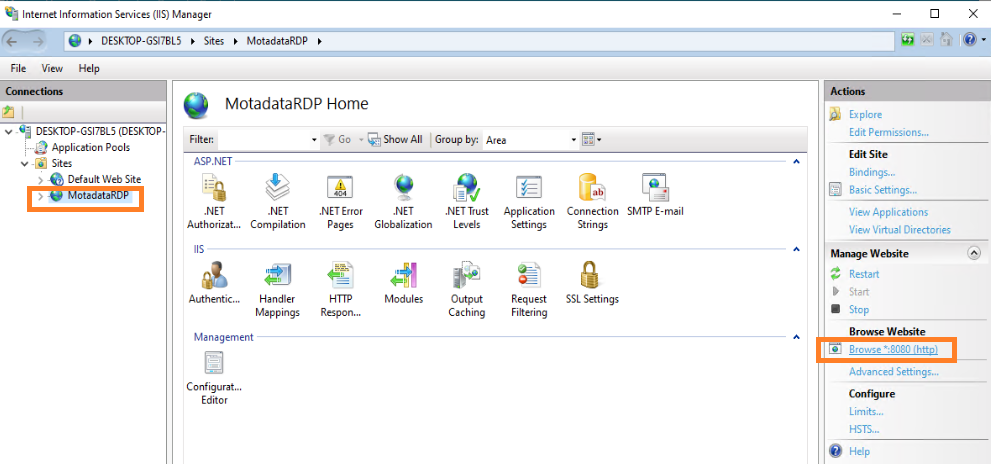Expand the Default Web Site node
The height and width of the screenshot is (464, 991).
pyautogui.click(x=40, y=180)
